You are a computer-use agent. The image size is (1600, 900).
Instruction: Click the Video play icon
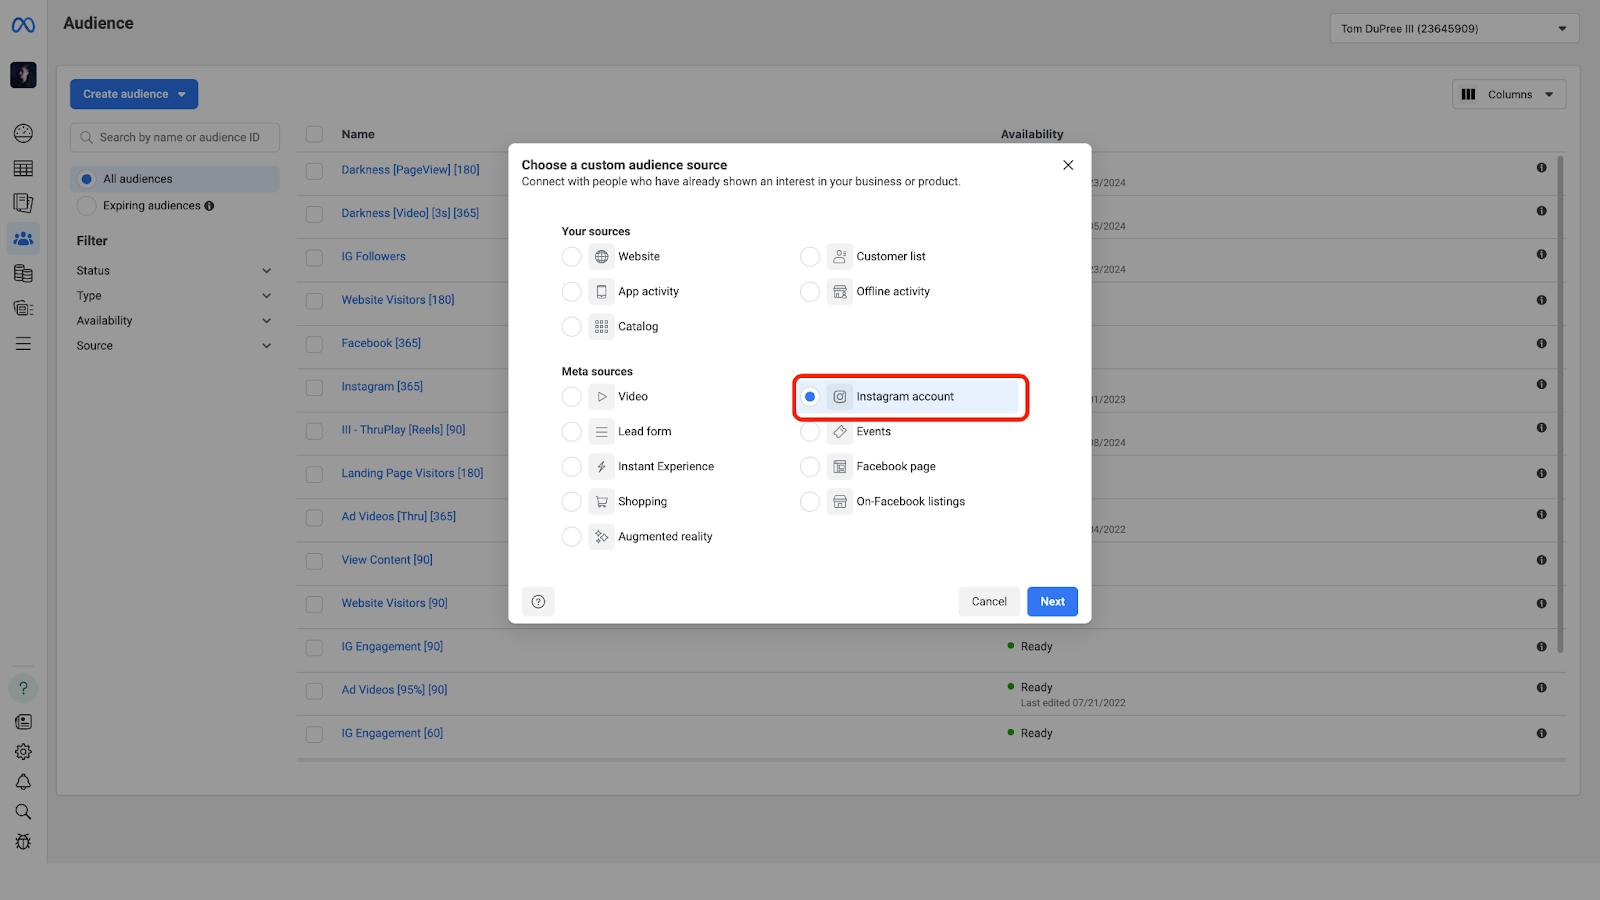coord(601,397)
